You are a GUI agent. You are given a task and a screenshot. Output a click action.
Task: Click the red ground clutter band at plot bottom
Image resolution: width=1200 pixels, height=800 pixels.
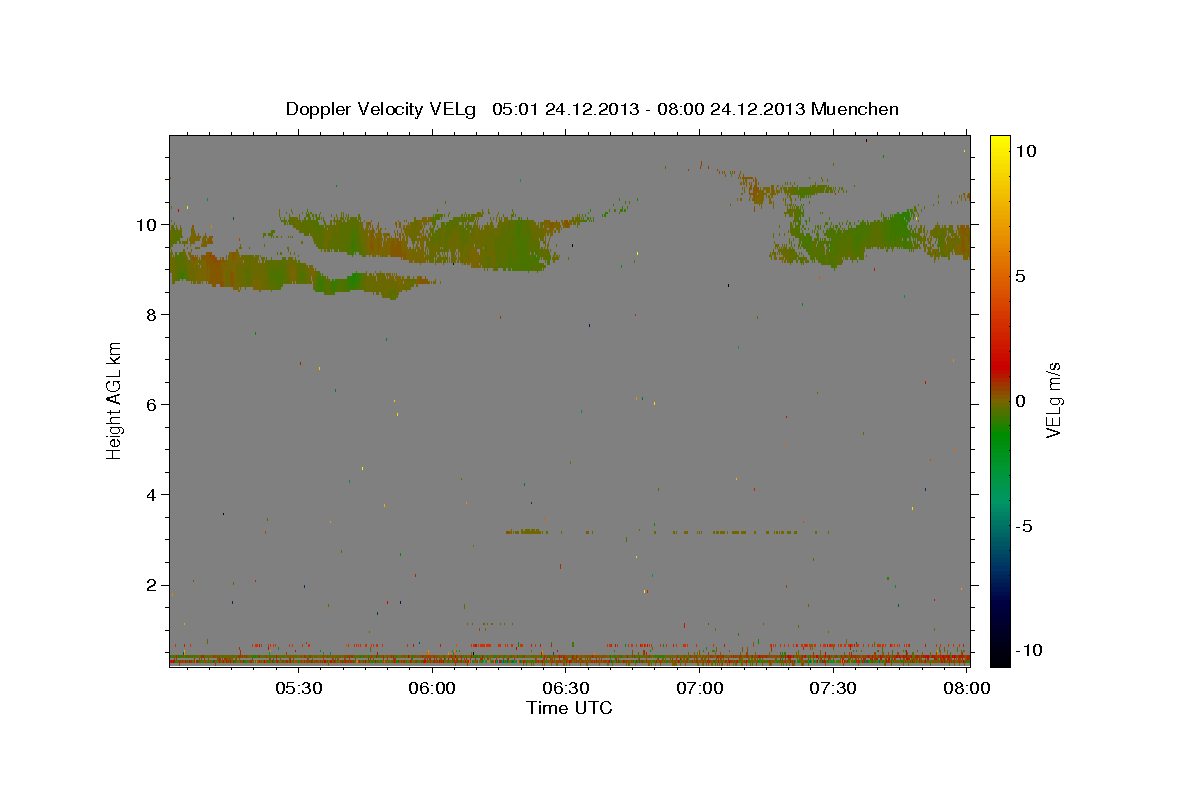[569, 660]
